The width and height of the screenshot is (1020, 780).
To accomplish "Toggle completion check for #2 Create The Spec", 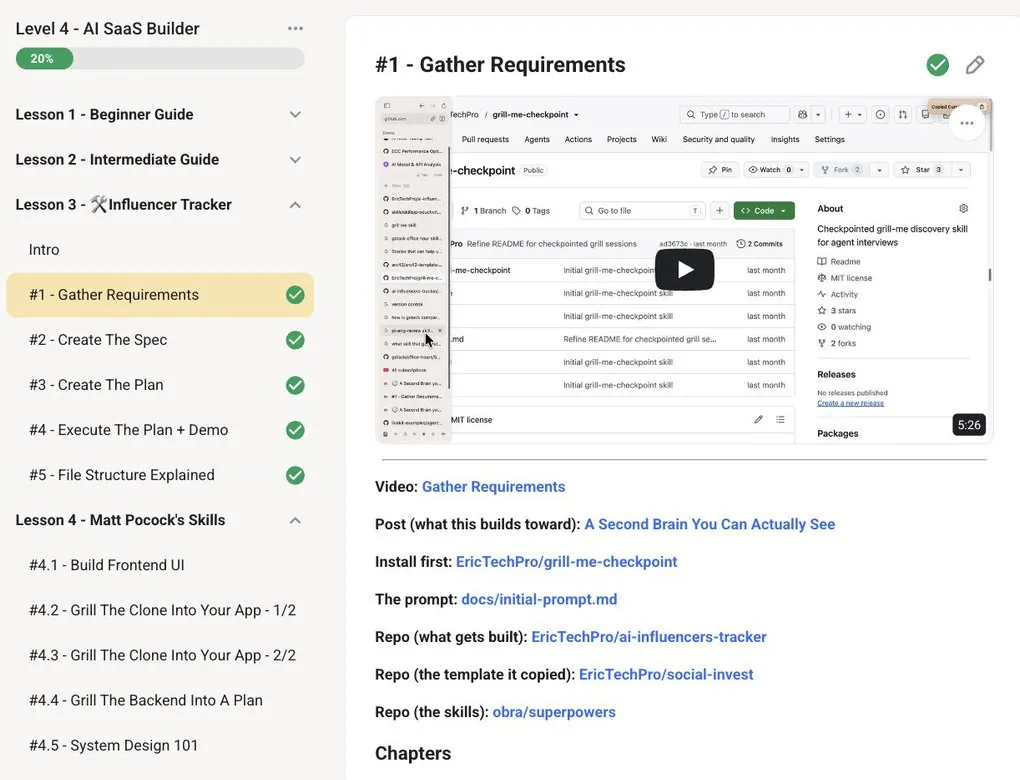I will pos(295,340).
